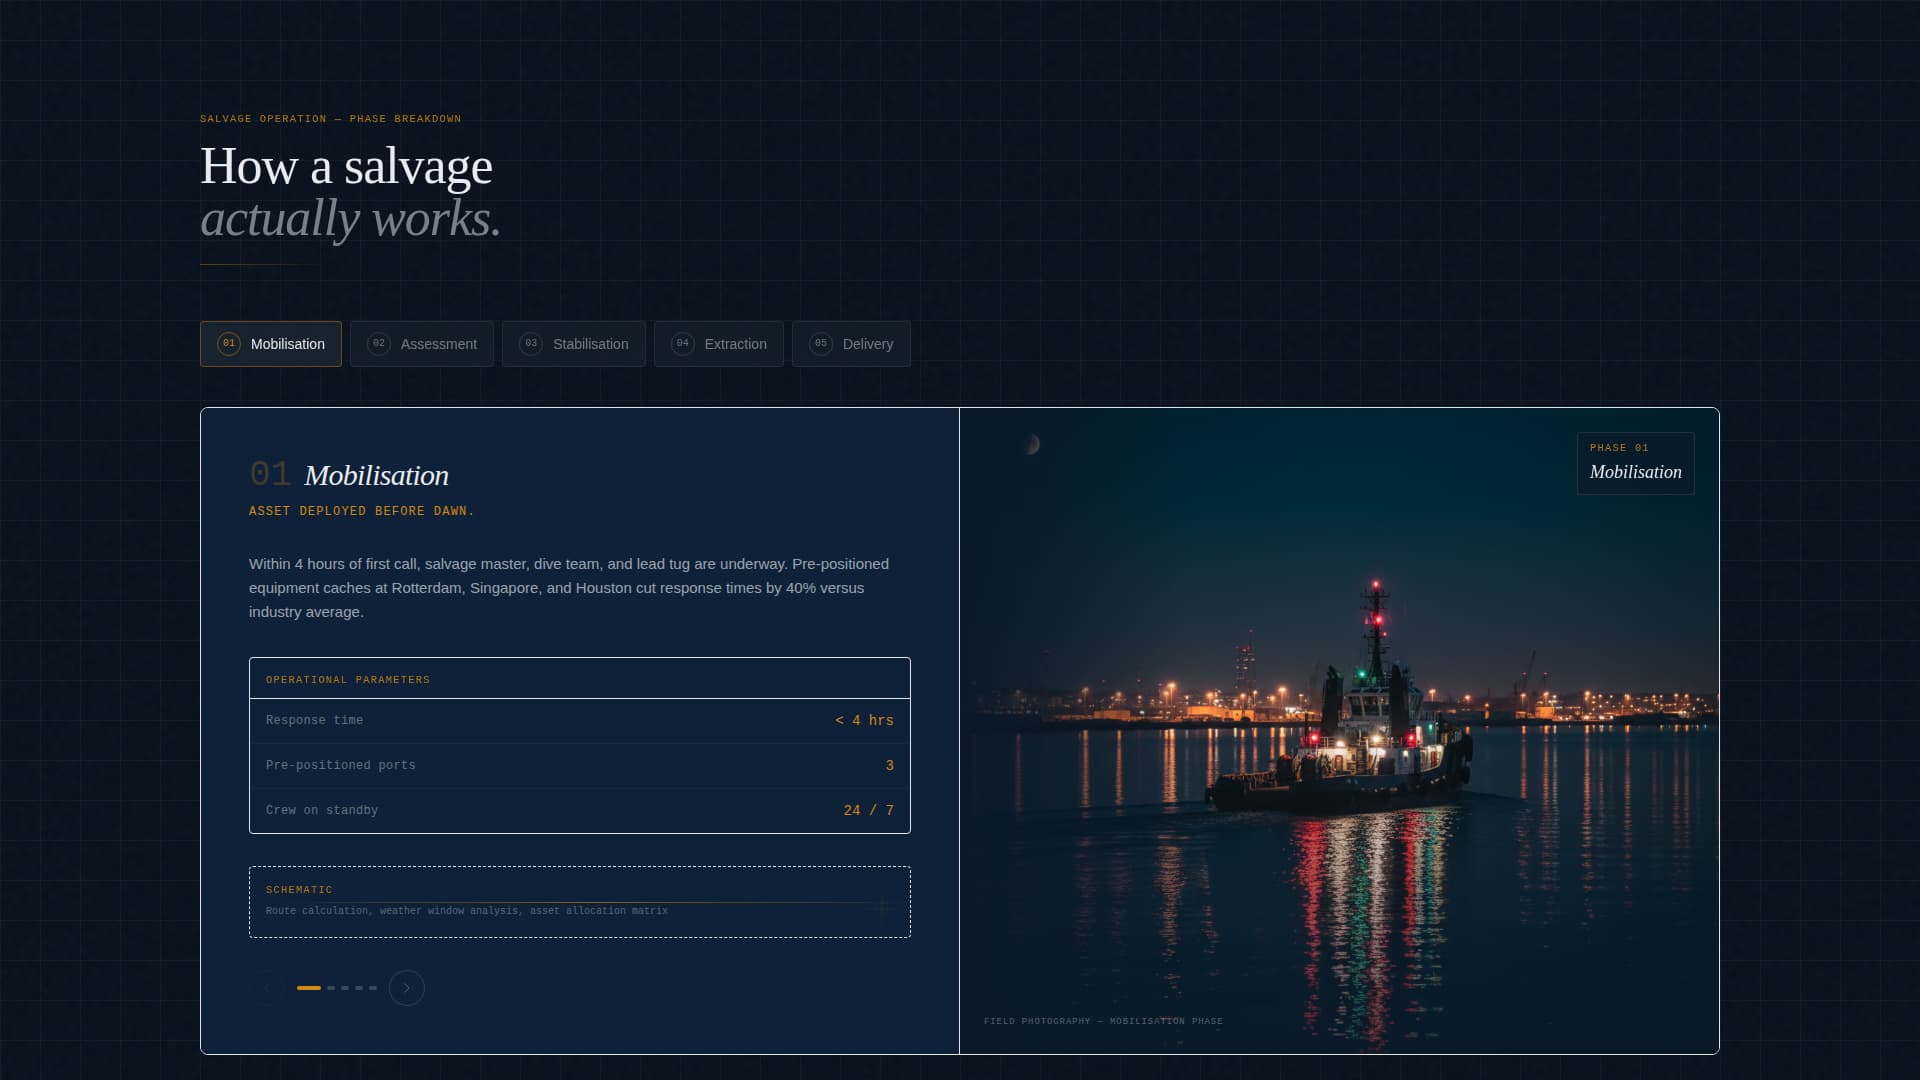Click the 01 circle badge icon on Mobilisation tab
The height and width of the screenshot is (1080, 1920).
click(229, 343)
